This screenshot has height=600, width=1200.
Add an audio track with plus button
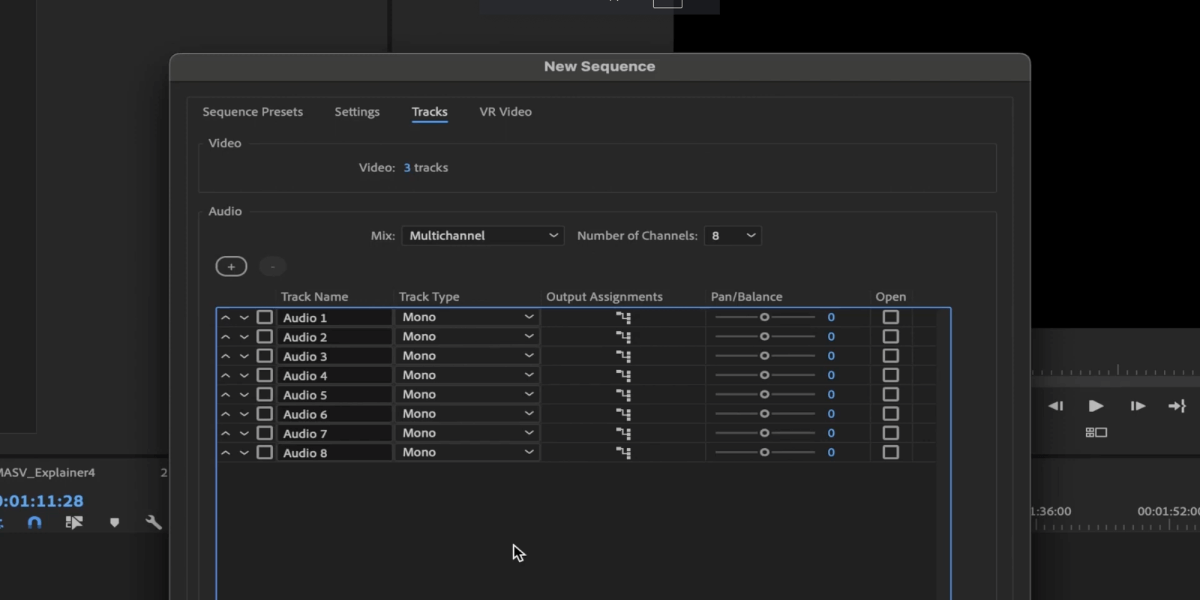click(x=231, y=267)
